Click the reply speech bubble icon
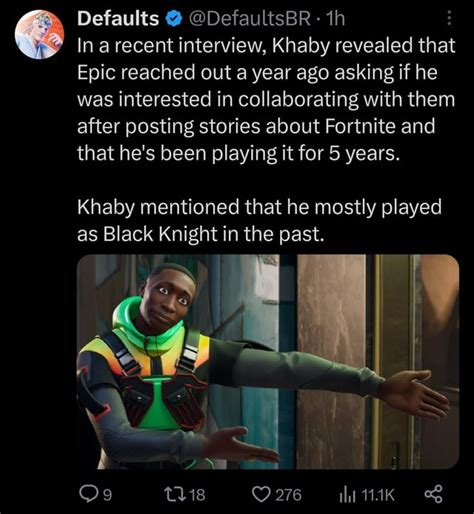Viewport: 474px width, 514px height. tap(88, 494)
